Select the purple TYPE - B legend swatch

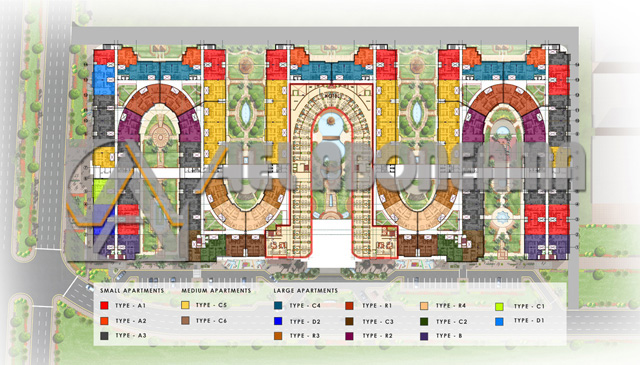coord(424,336)
